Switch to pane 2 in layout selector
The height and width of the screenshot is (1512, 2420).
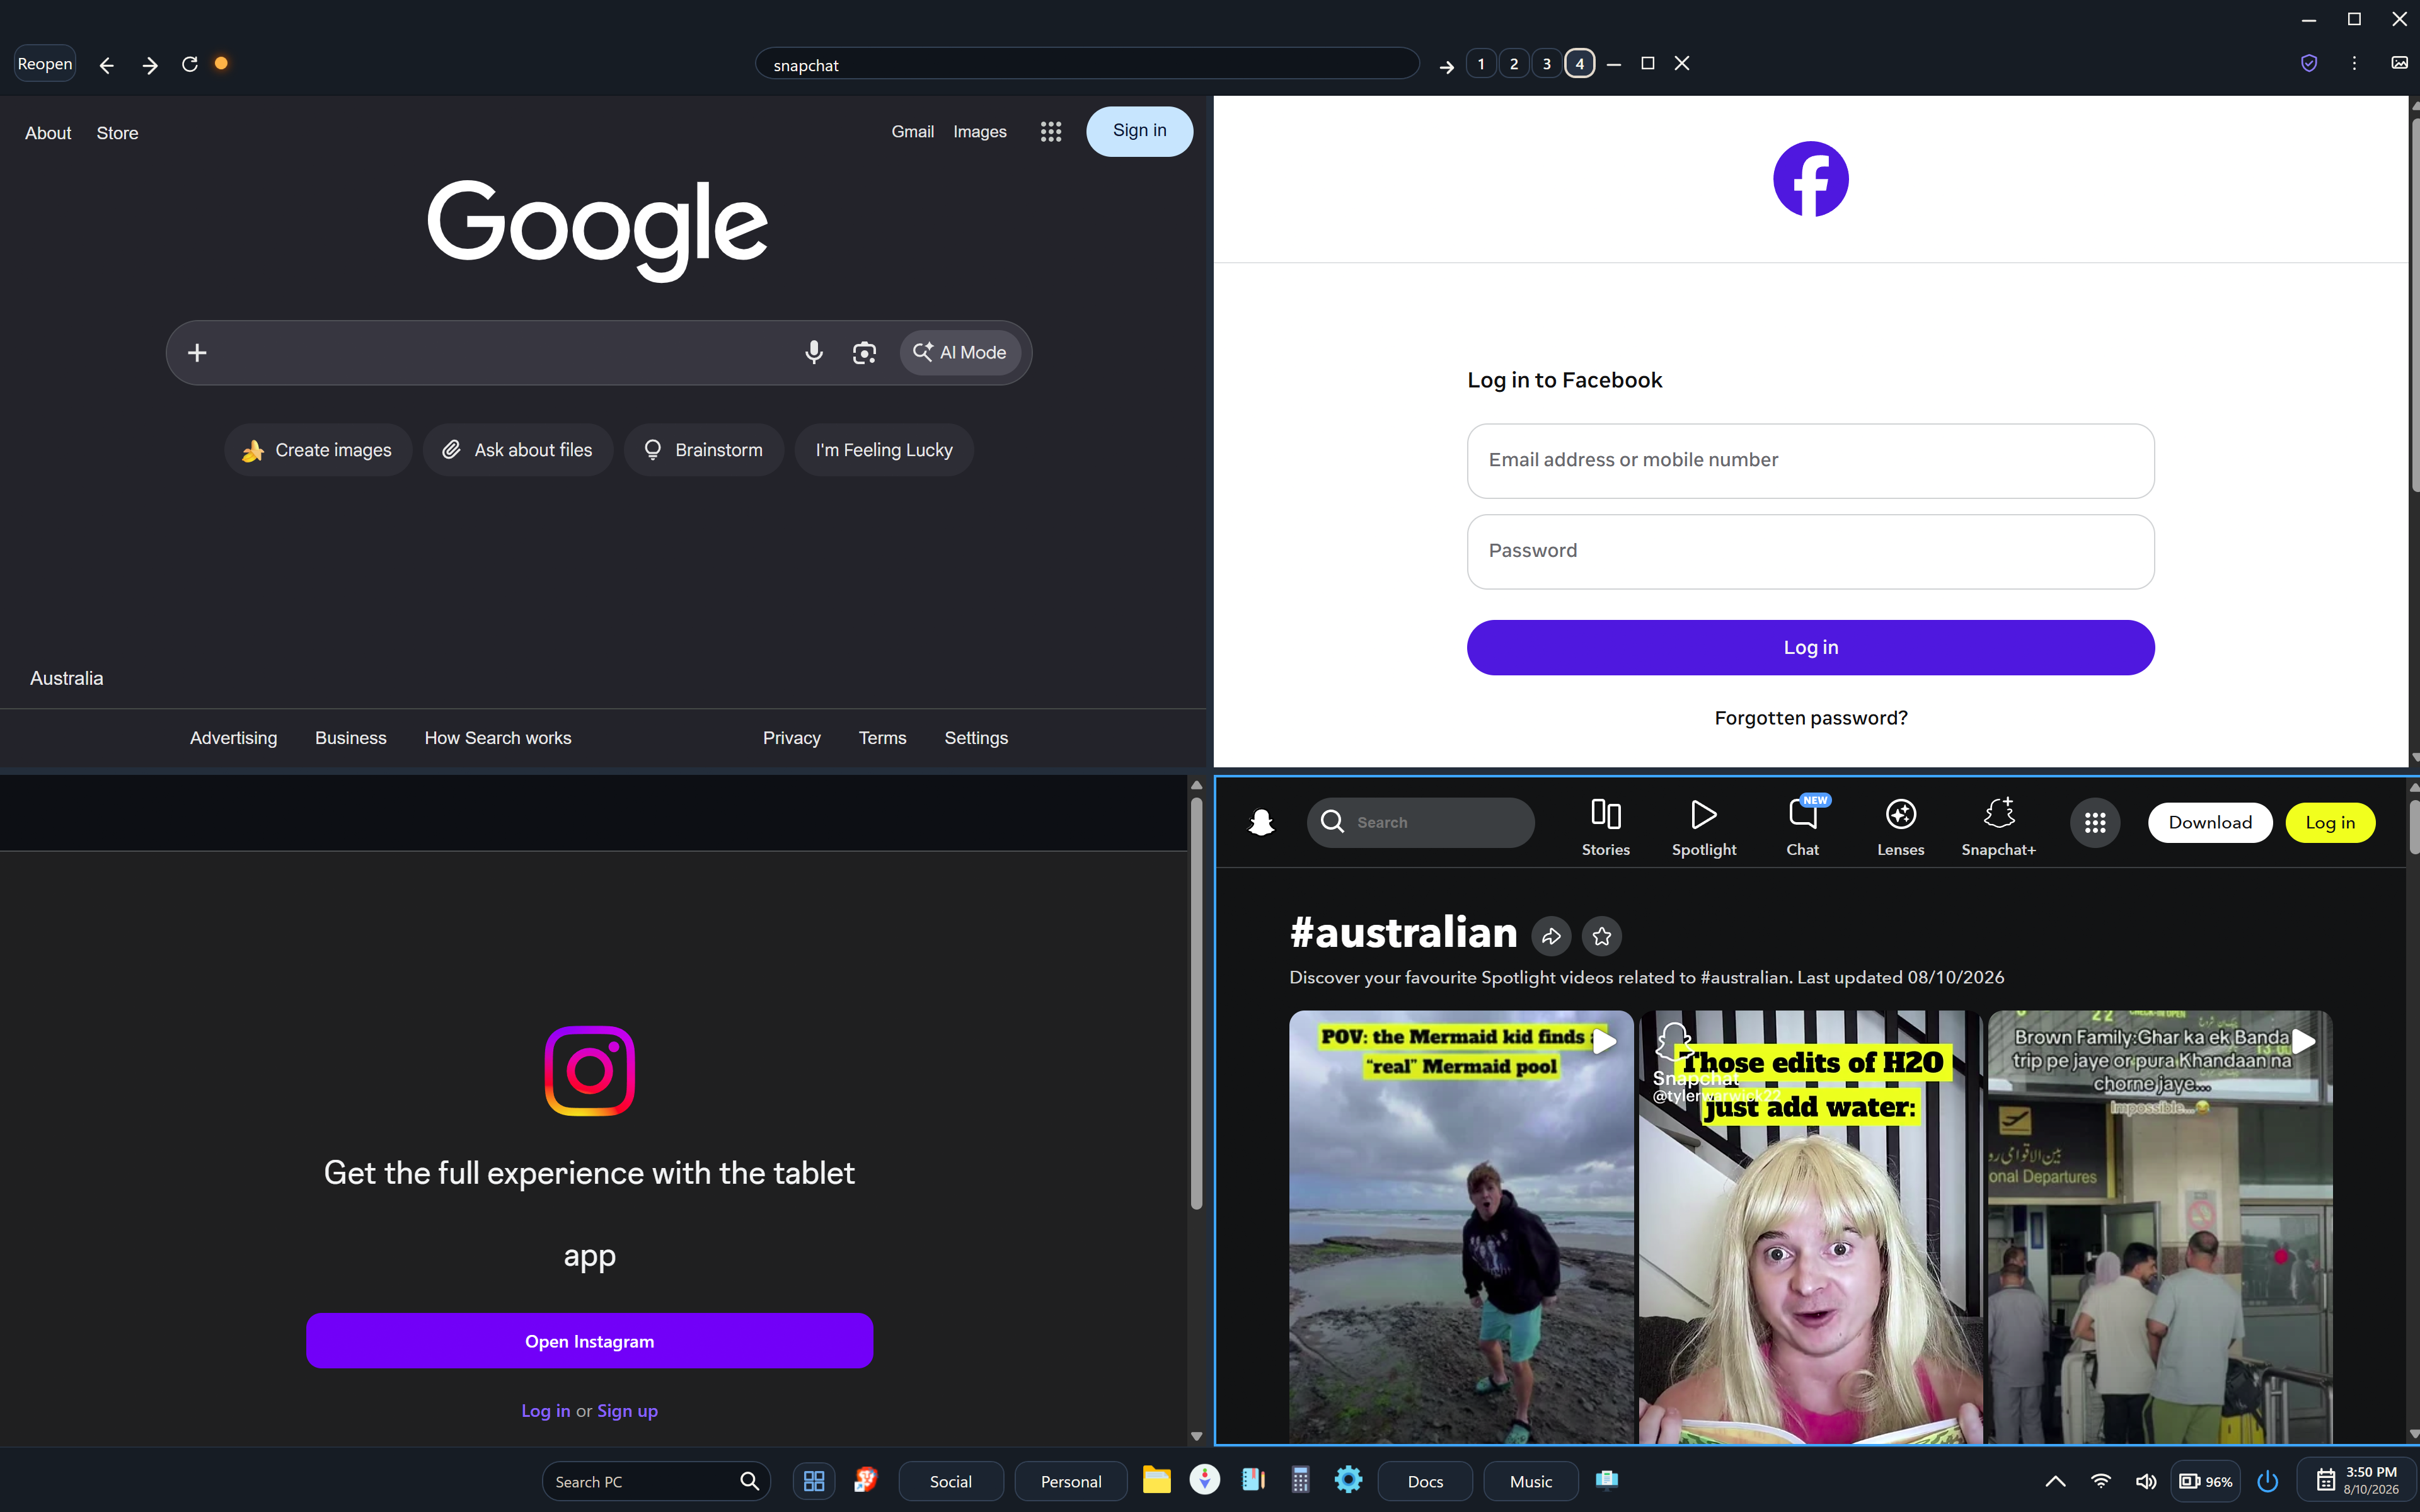click(1514, 64)
